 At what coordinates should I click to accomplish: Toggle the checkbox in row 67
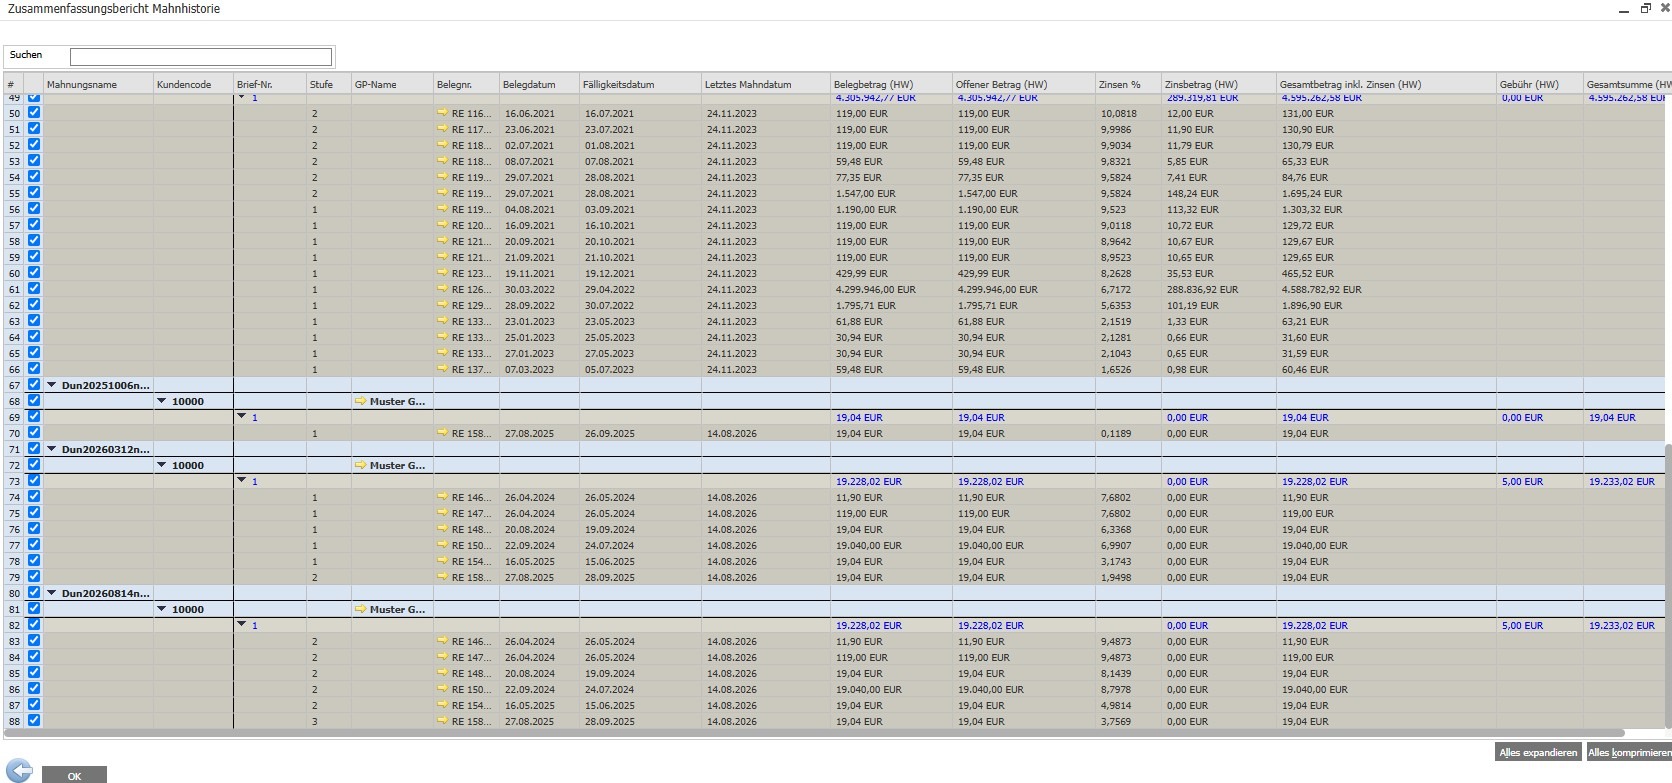(34, 385)
